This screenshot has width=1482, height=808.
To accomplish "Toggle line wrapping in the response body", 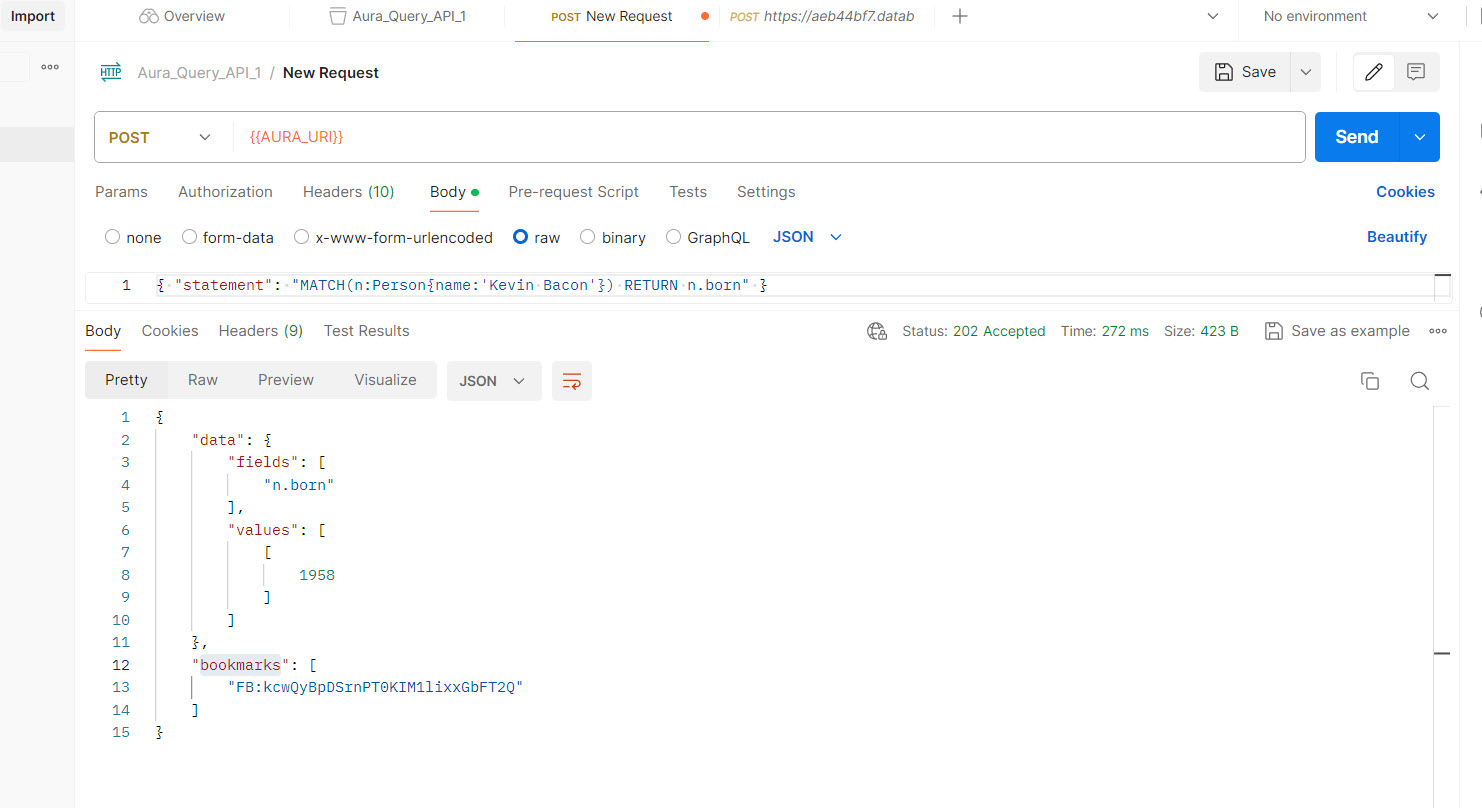I will [x=571, y=380].
